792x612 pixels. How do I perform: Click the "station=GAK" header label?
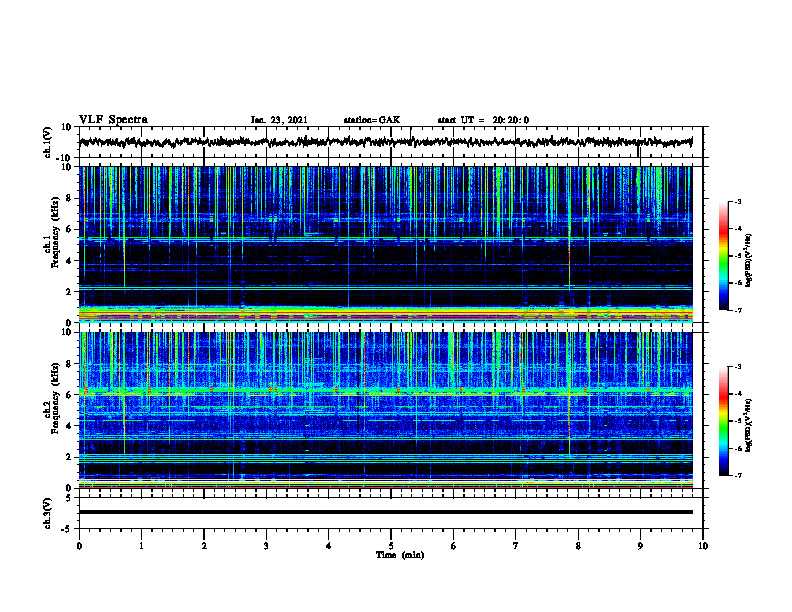click(372, 120)
